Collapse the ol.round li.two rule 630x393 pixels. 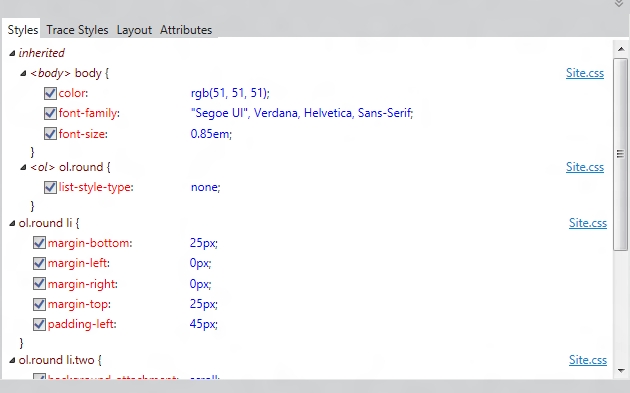[12, 360]
